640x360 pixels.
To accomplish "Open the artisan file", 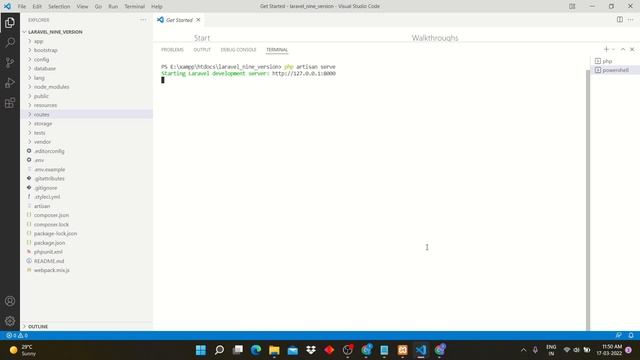I will [87, 206].
